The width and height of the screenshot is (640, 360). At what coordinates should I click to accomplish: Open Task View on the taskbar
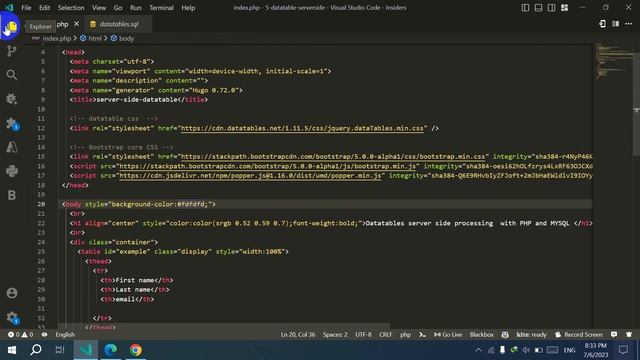pos(60,350)
